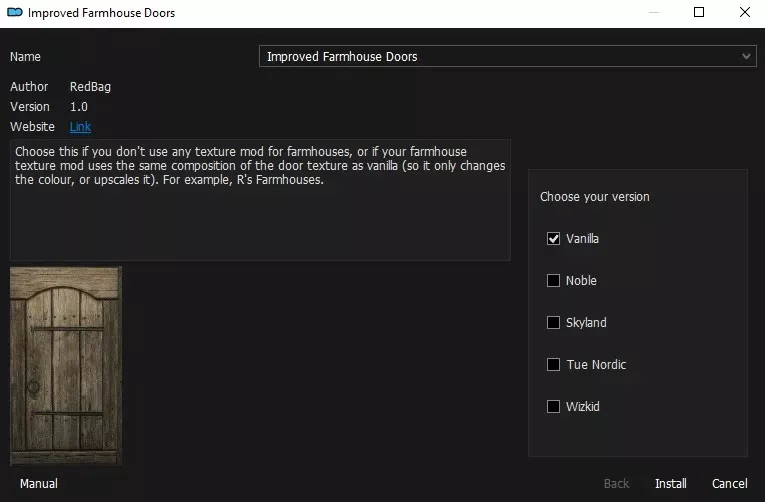765x502 pixels.
Task: Click the greyed-out Back button
Action: pyautogui.click(x=616, y=483)
